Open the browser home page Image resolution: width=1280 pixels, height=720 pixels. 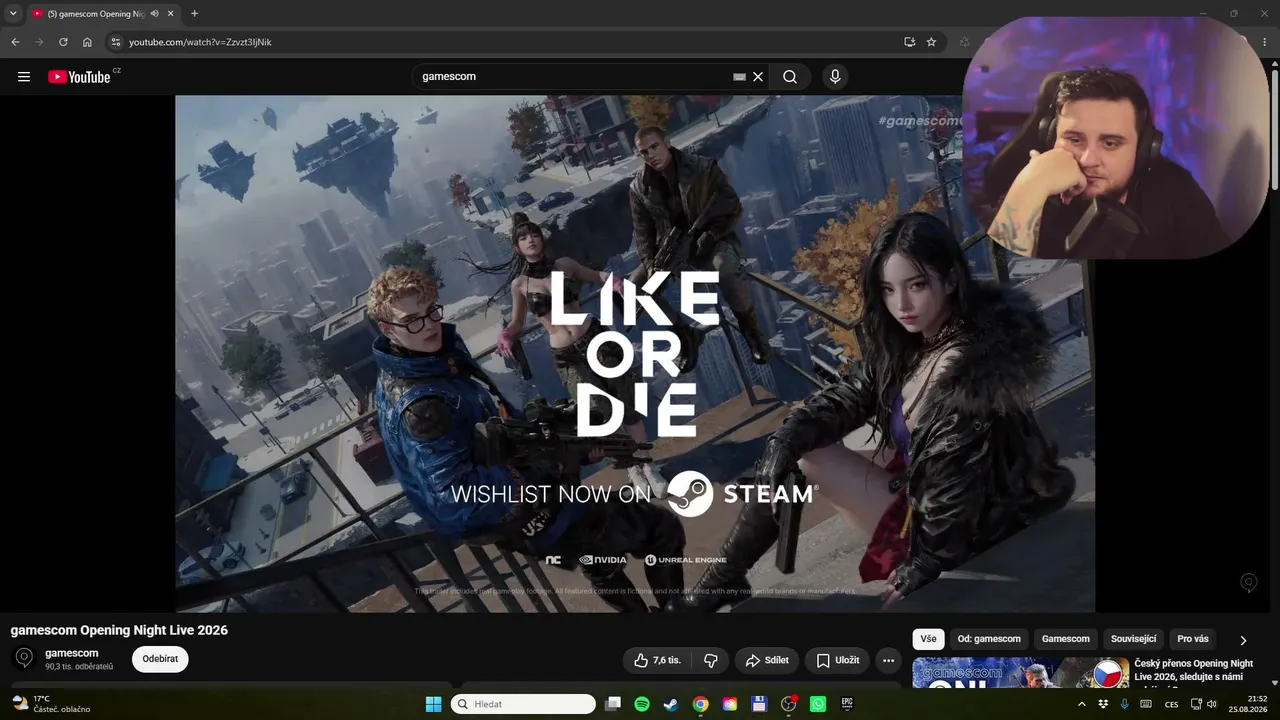coord(87,42)
